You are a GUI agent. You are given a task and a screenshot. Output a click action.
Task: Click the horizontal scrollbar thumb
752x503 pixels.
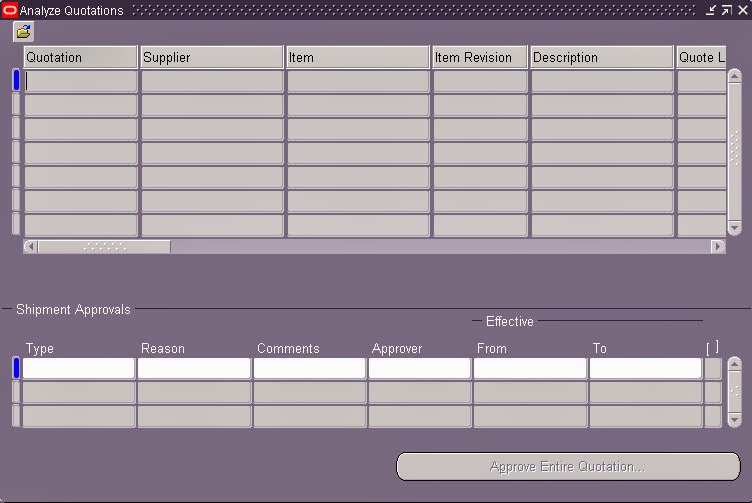[104, 246]
